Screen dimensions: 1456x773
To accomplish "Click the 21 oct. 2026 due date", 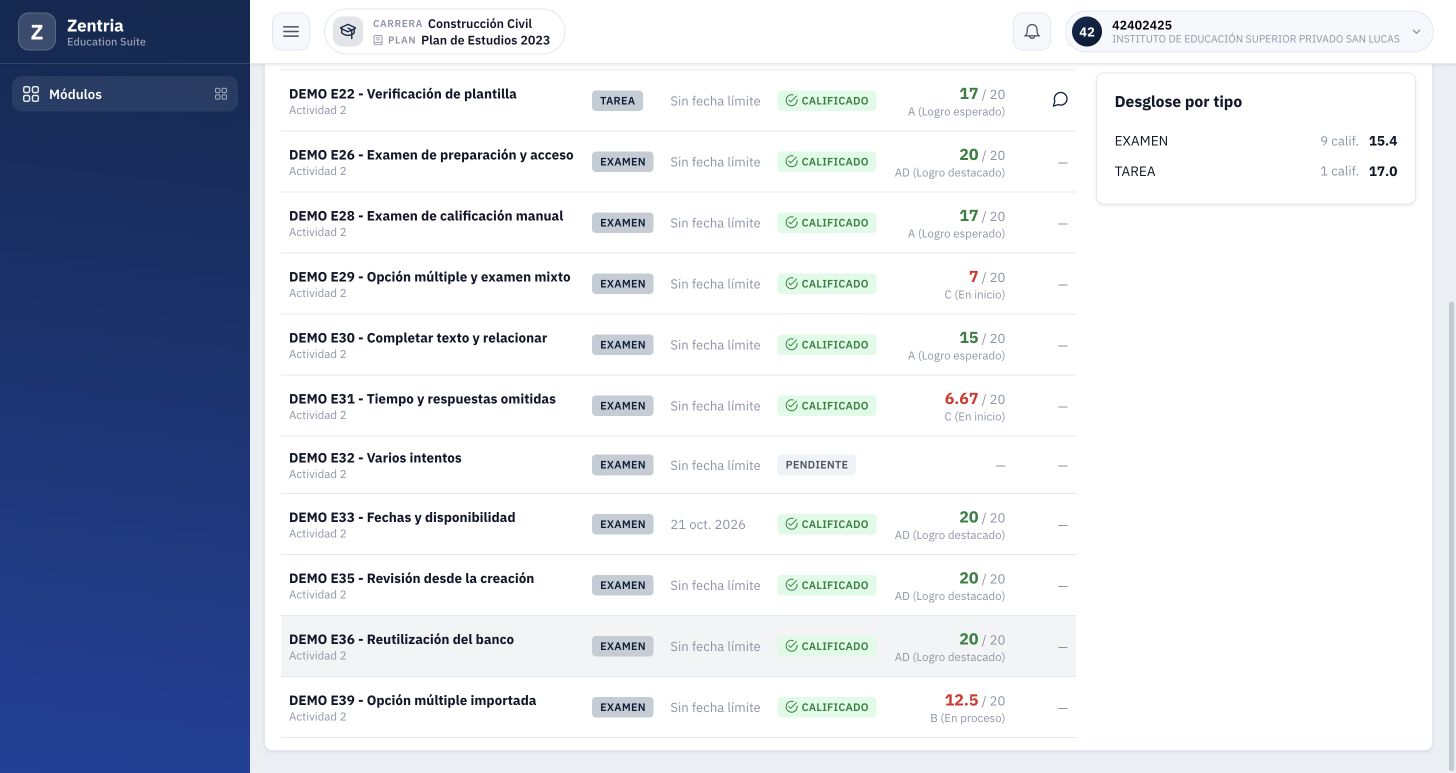I will 708,525.
